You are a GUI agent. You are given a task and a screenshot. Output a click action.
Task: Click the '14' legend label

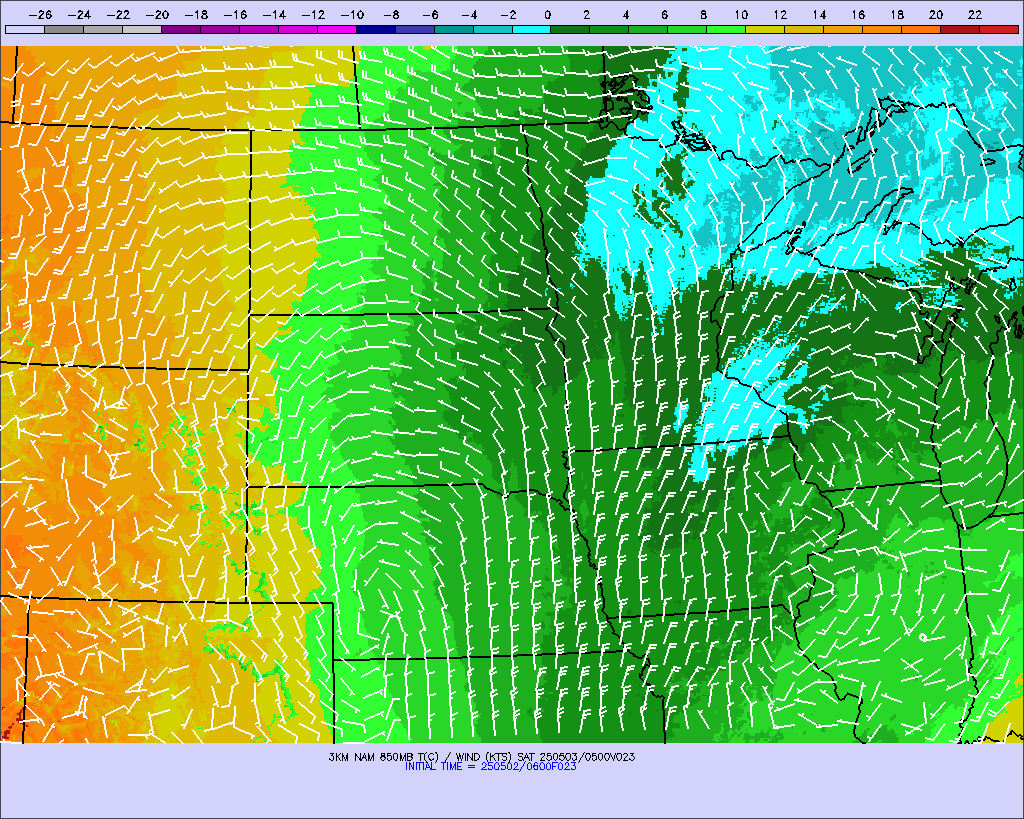pos(819,14)
